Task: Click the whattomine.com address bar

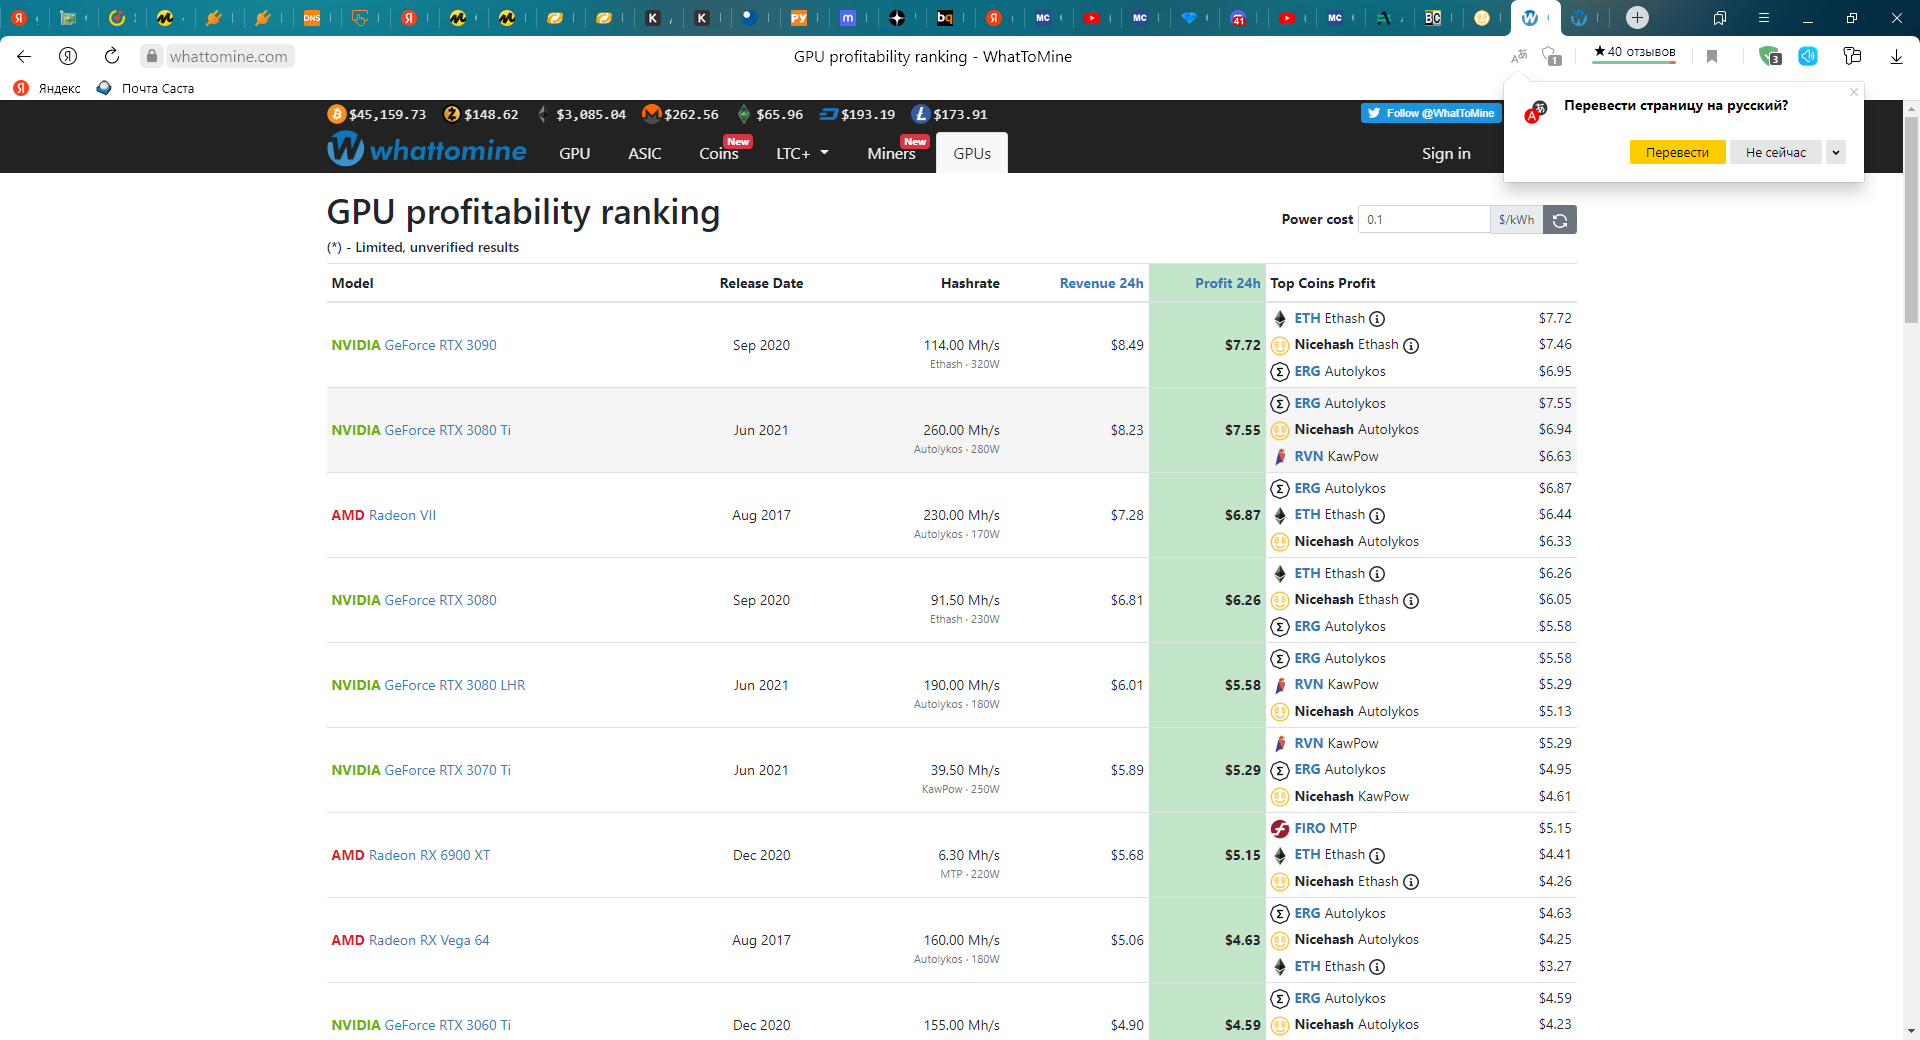Action: pos(228,56)
